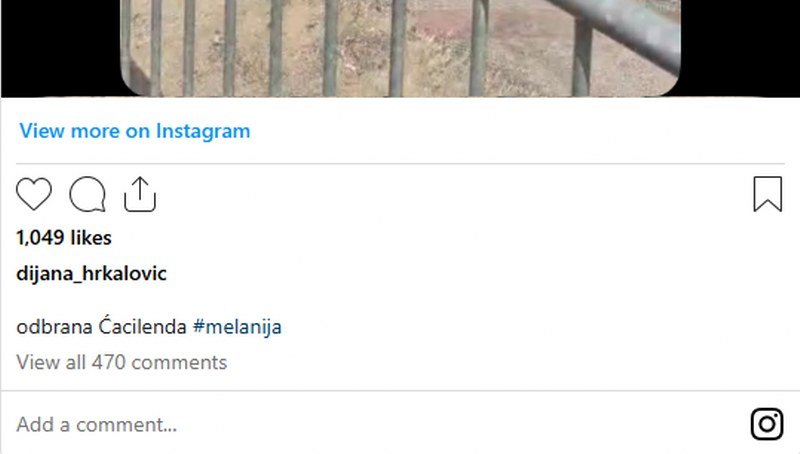Visit the dijana_hrkalovic profile

coord(91,274)
